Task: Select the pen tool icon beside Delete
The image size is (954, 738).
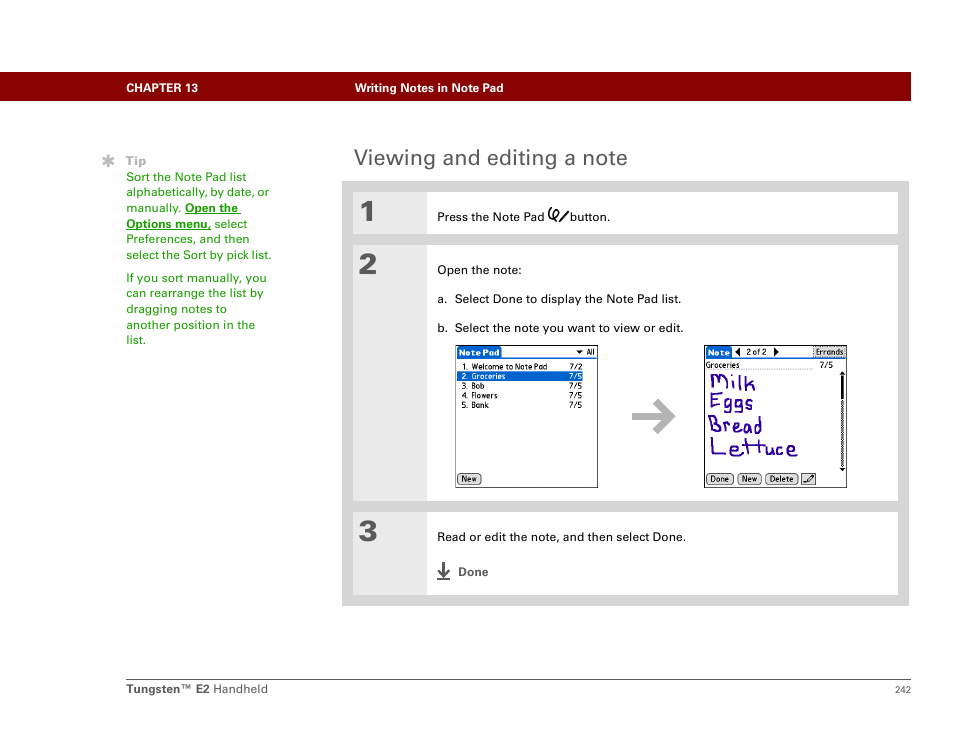Action: tap(808, 479)
